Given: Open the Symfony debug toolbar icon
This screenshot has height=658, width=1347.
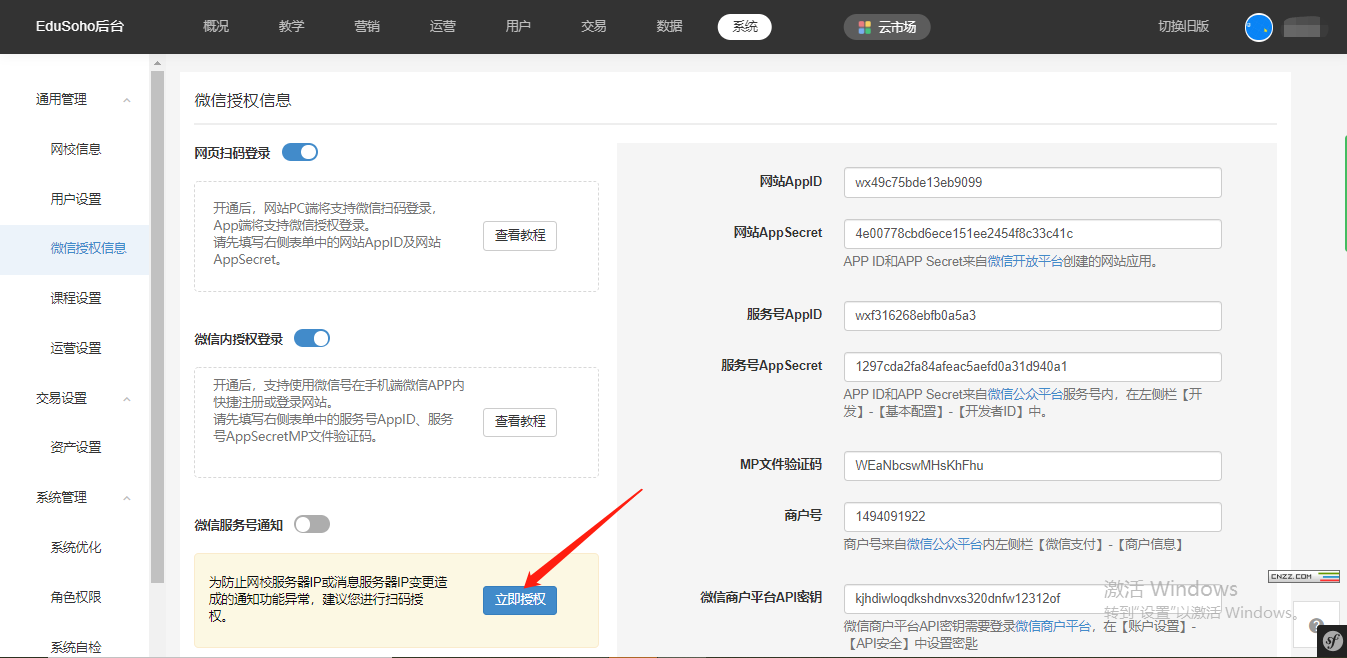Looking at the screenshot, I should [1331, 642].
